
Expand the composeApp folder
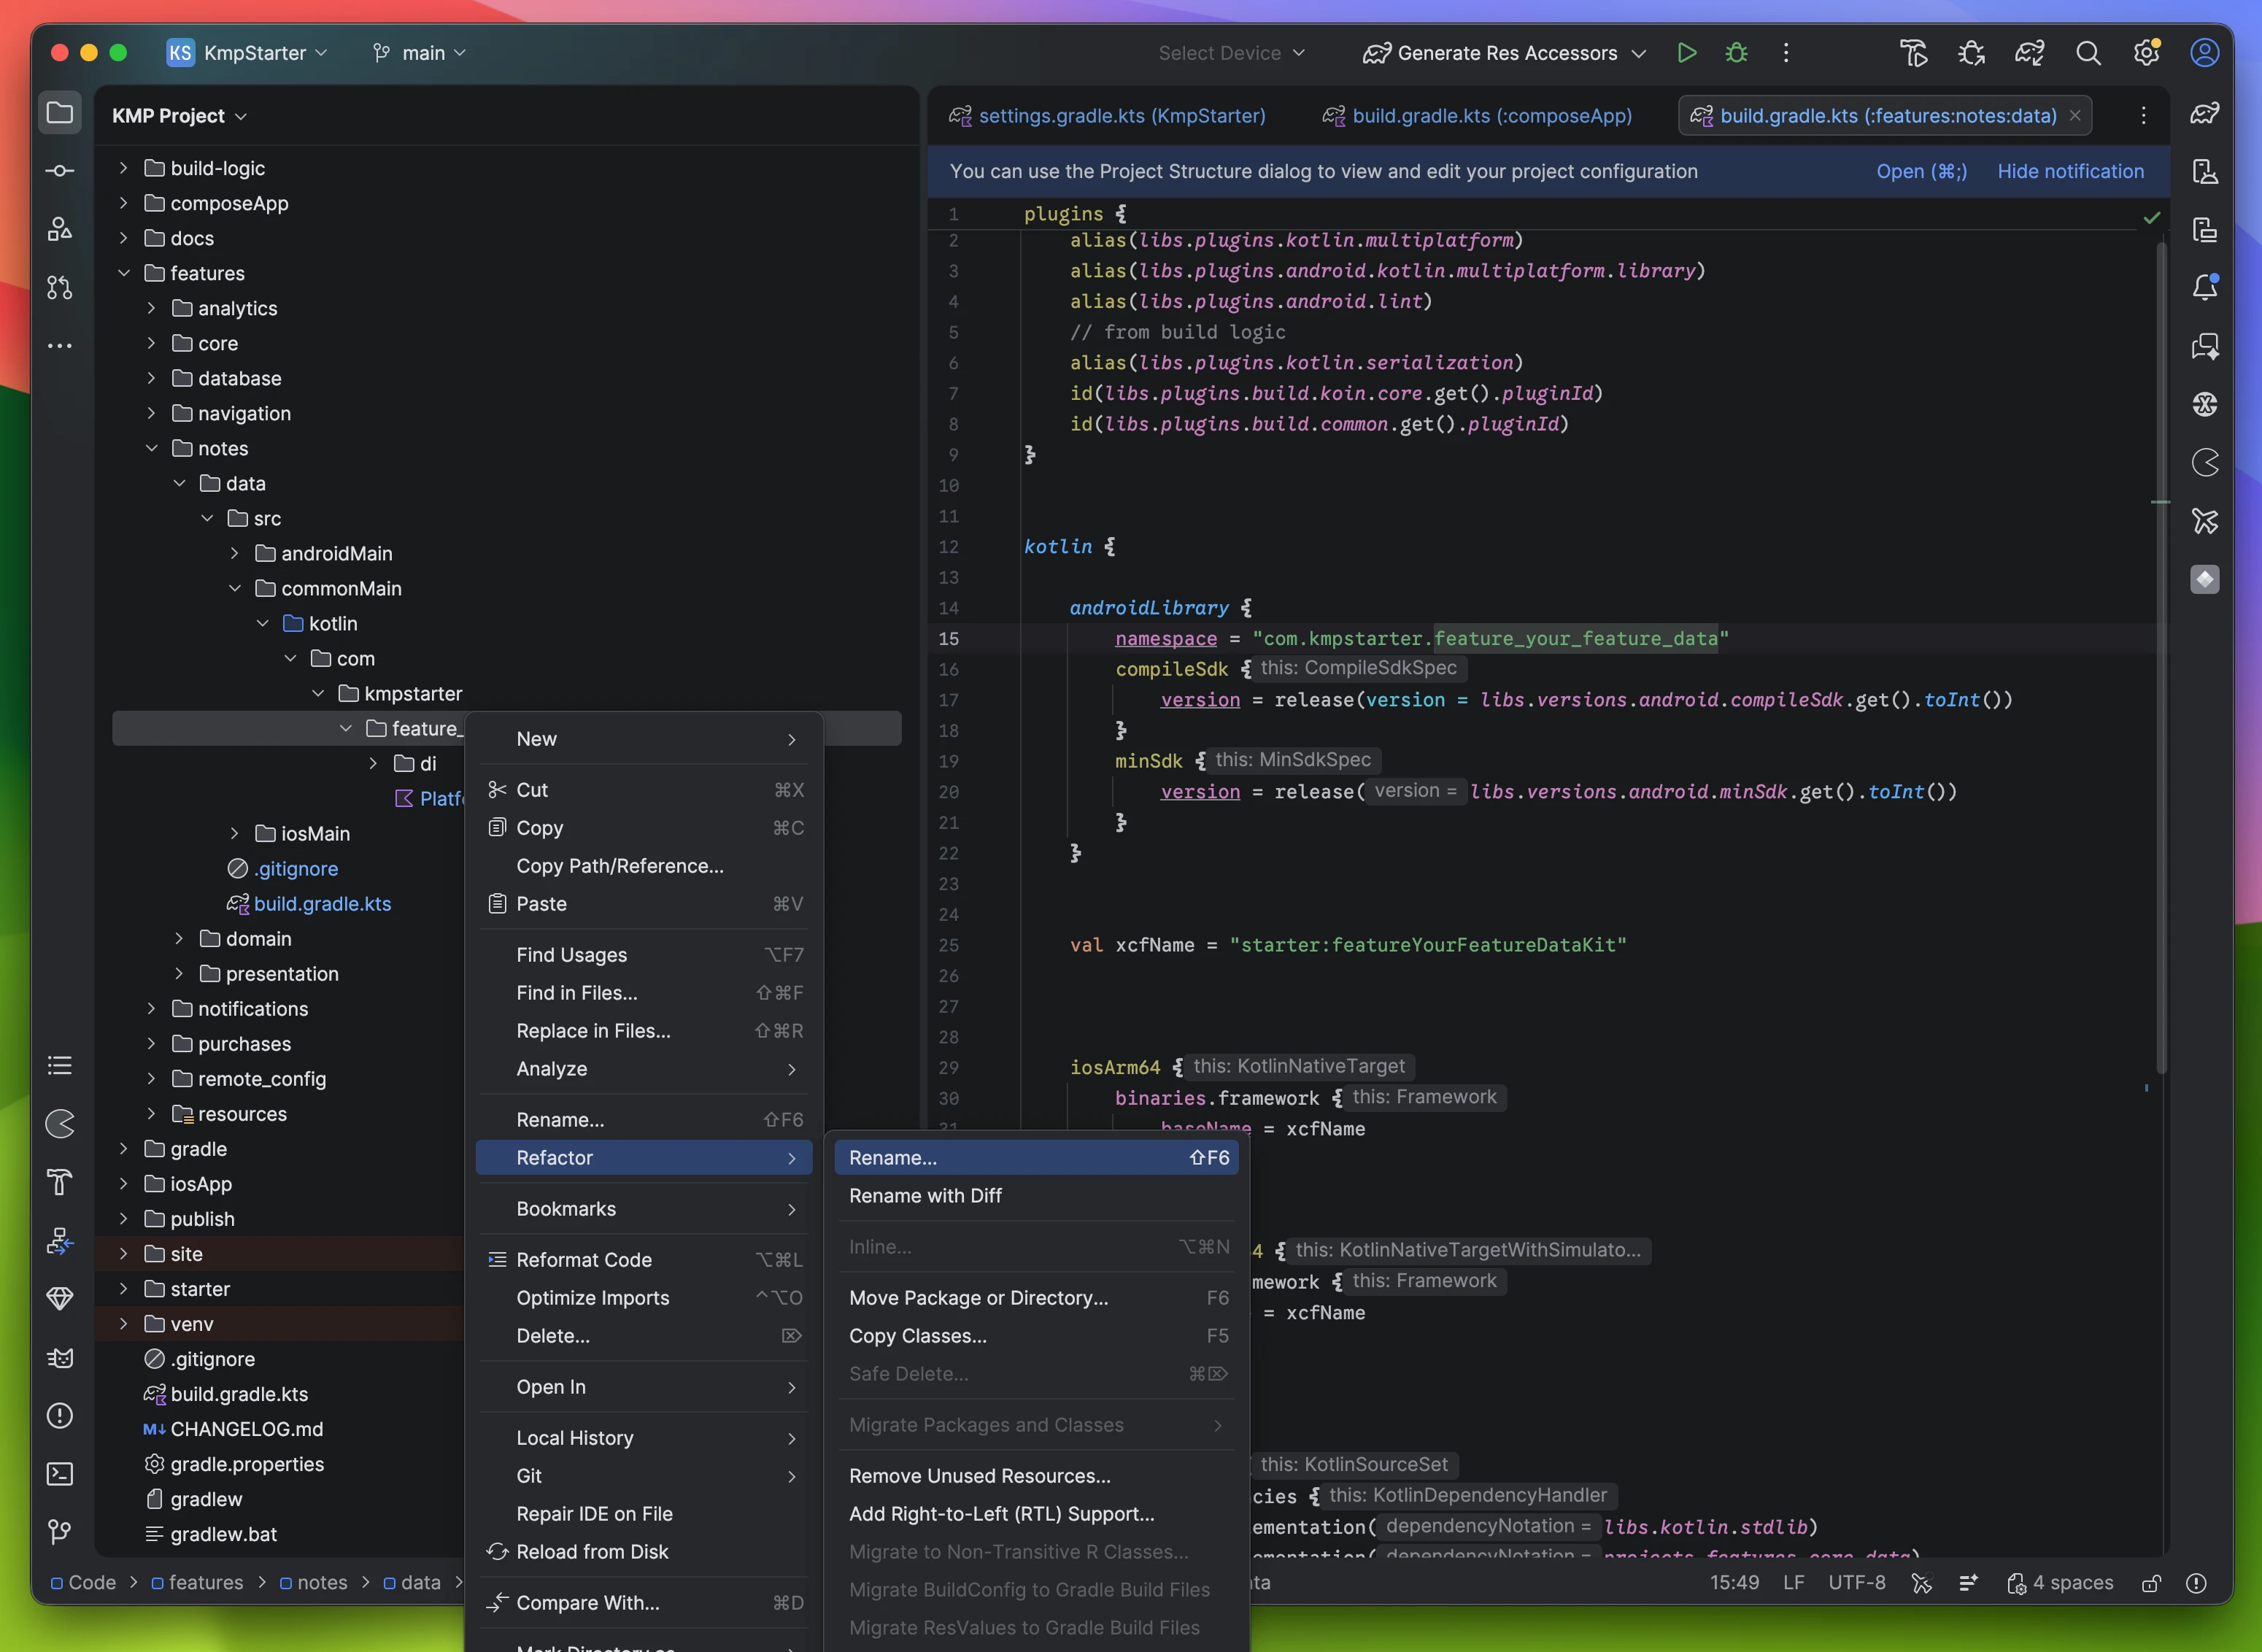coord(123,203)
